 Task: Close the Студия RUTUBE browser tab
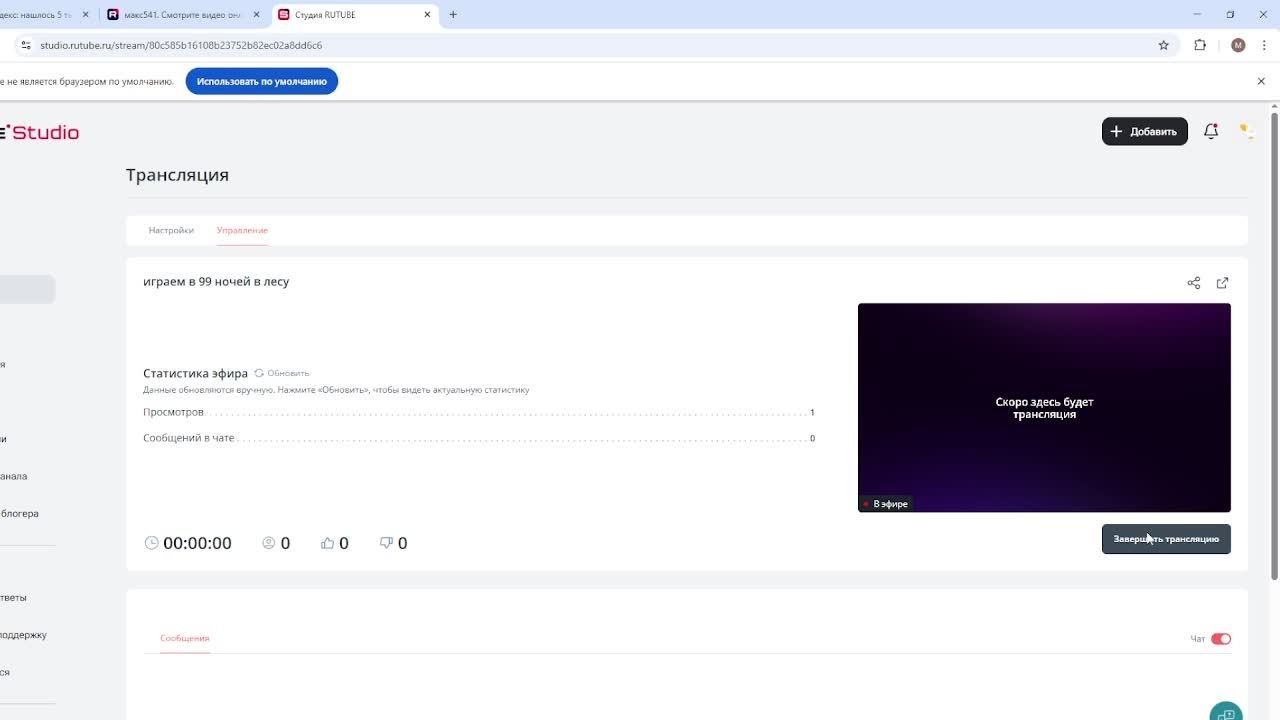pos(428,15)
